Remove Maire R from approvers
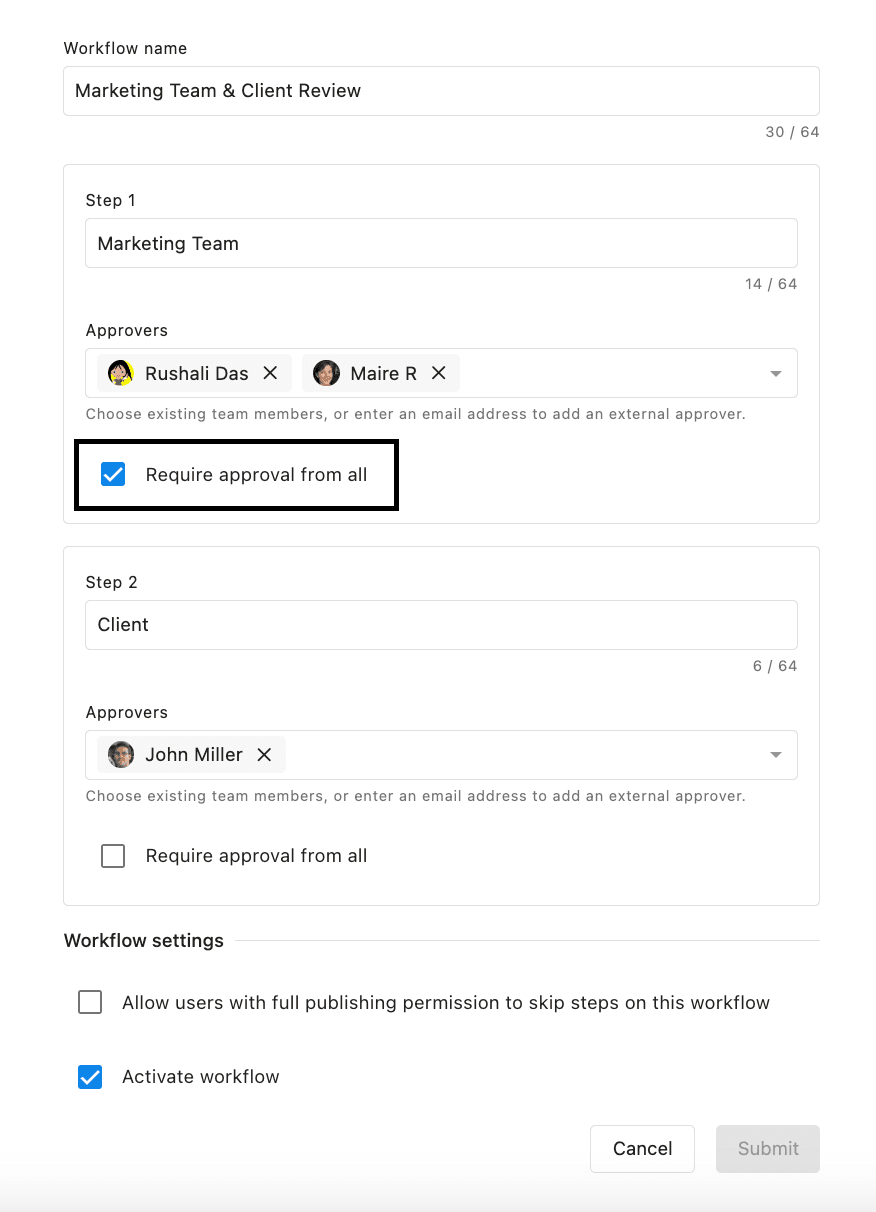The image size is (876, 1212). [x=438, y=373]
